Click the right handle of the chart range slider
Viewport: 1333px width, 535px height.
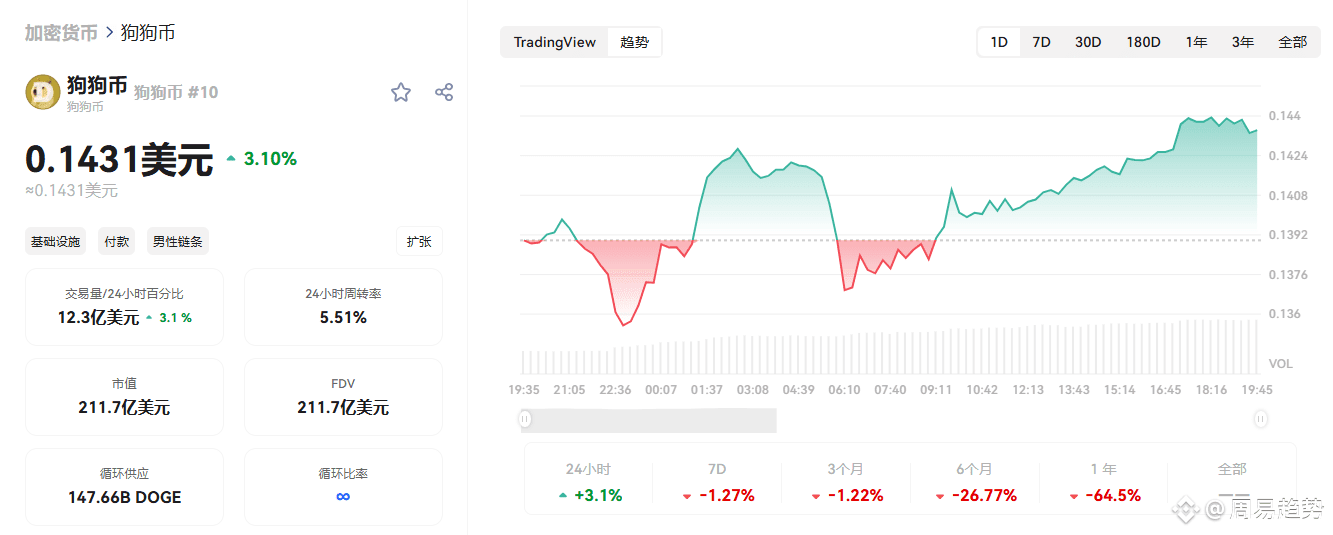(x=1261, y=420)
